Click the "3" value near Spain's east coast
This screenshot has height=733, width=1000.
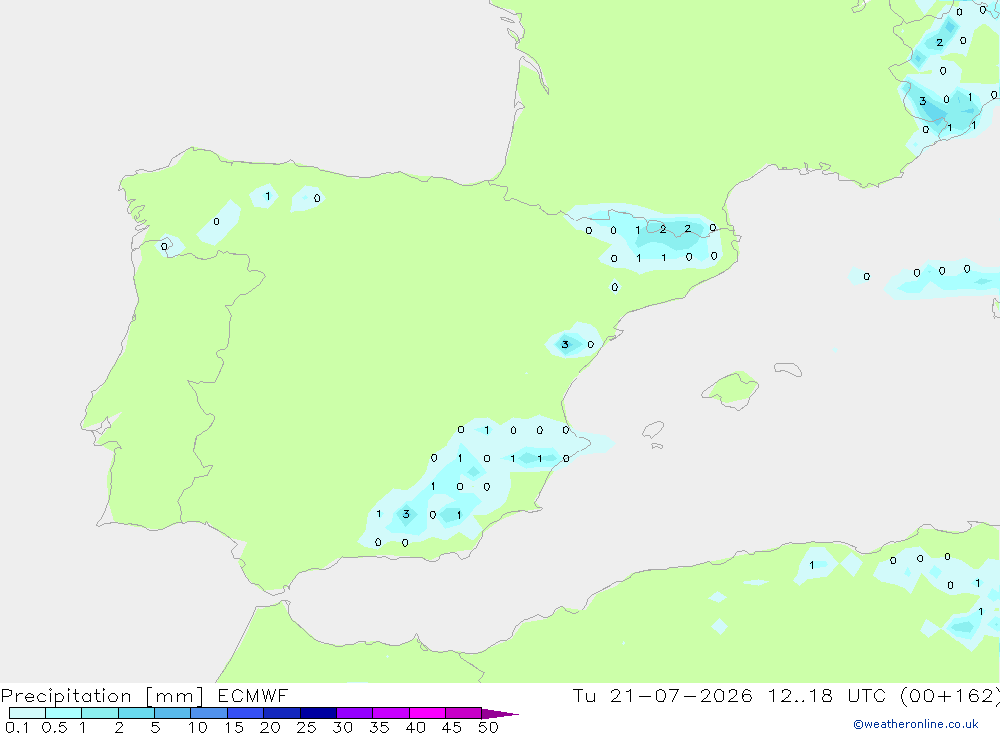[565, 344]
